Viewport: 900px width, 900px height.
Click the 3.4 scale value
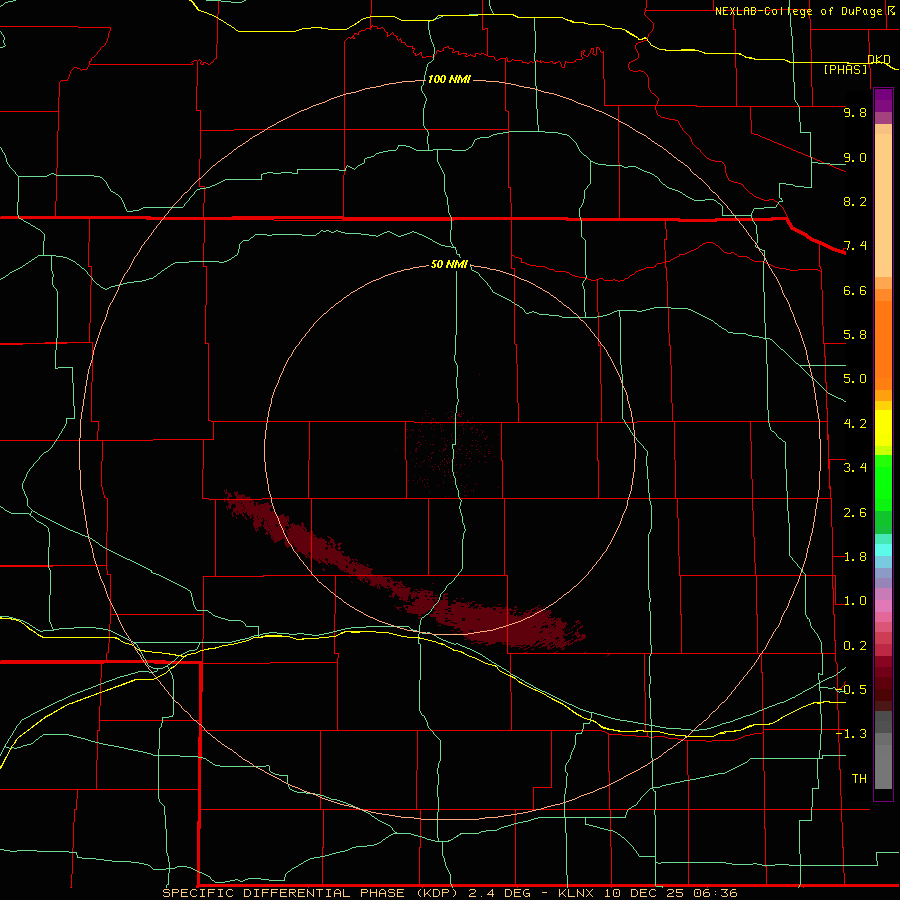pos(855,468)
